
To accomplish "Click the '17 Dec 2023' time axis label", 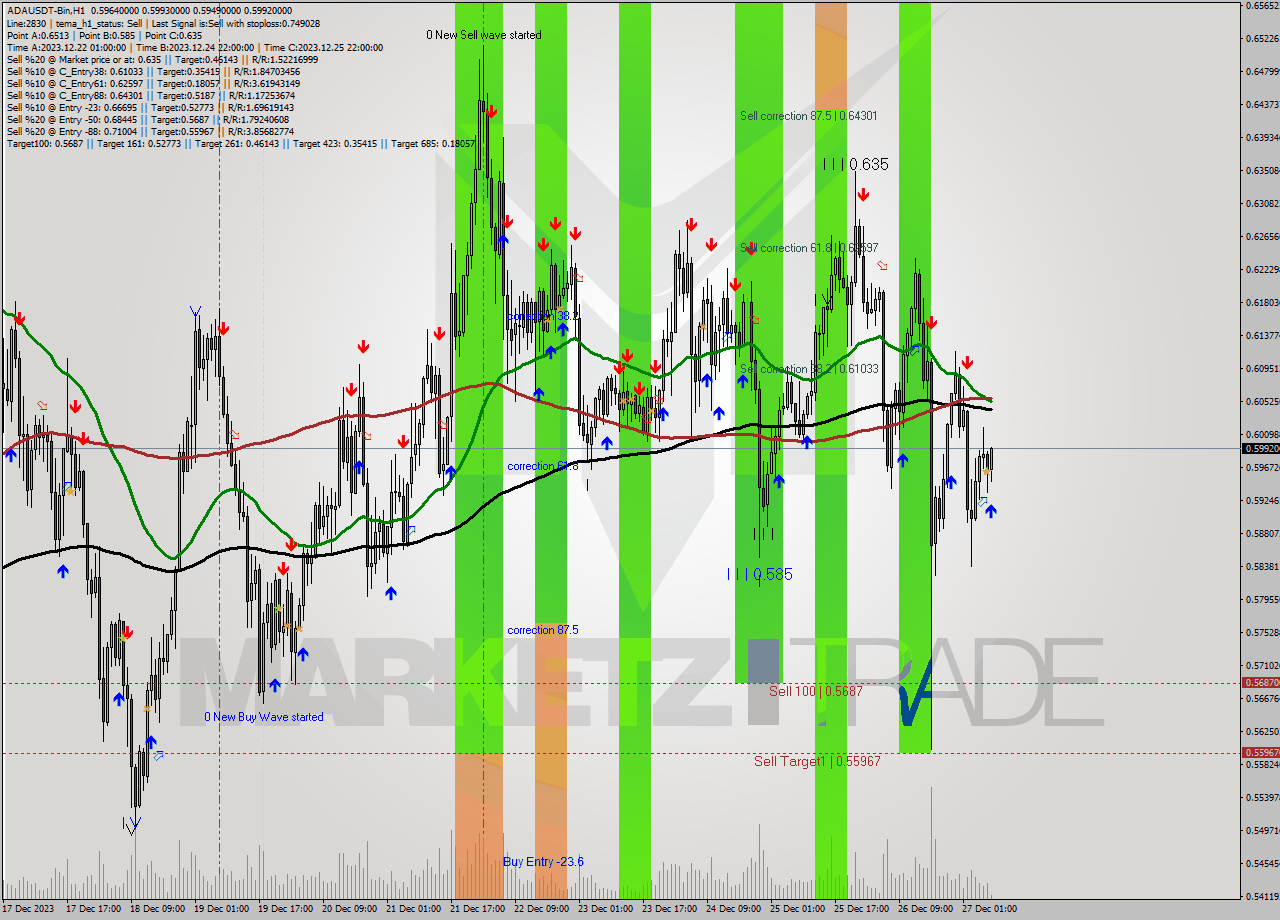I will 28,909.
